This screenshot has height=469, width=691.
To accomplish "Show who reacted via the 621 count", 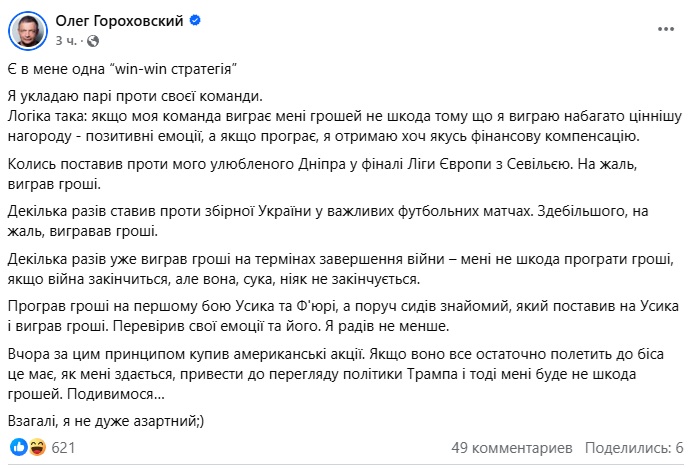I will (x=63, y=448).
